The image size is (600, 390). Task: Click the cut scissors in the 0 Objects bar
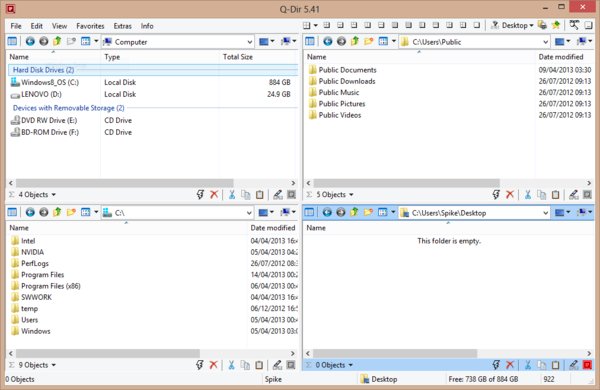coord(528,365)
